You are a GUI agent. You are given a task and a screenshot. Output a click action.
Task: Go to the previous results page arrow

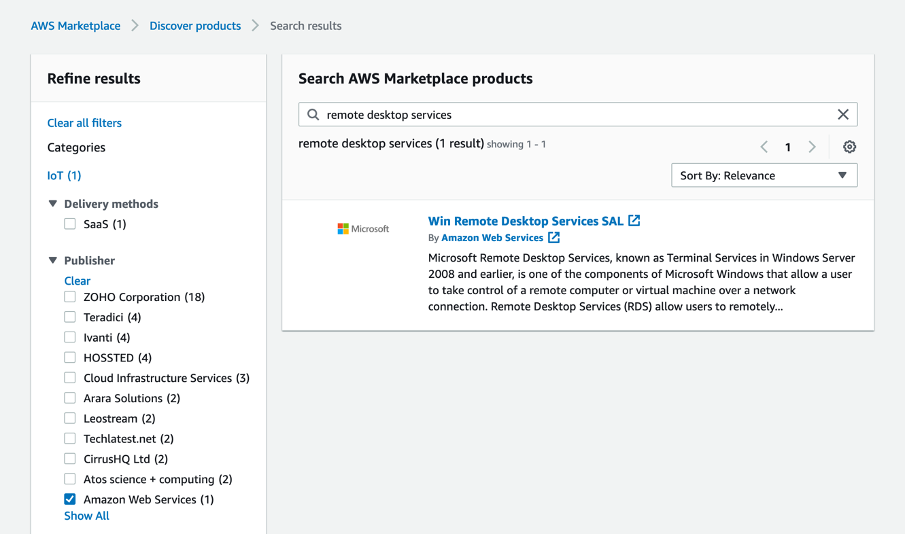[x=764, y=147]
